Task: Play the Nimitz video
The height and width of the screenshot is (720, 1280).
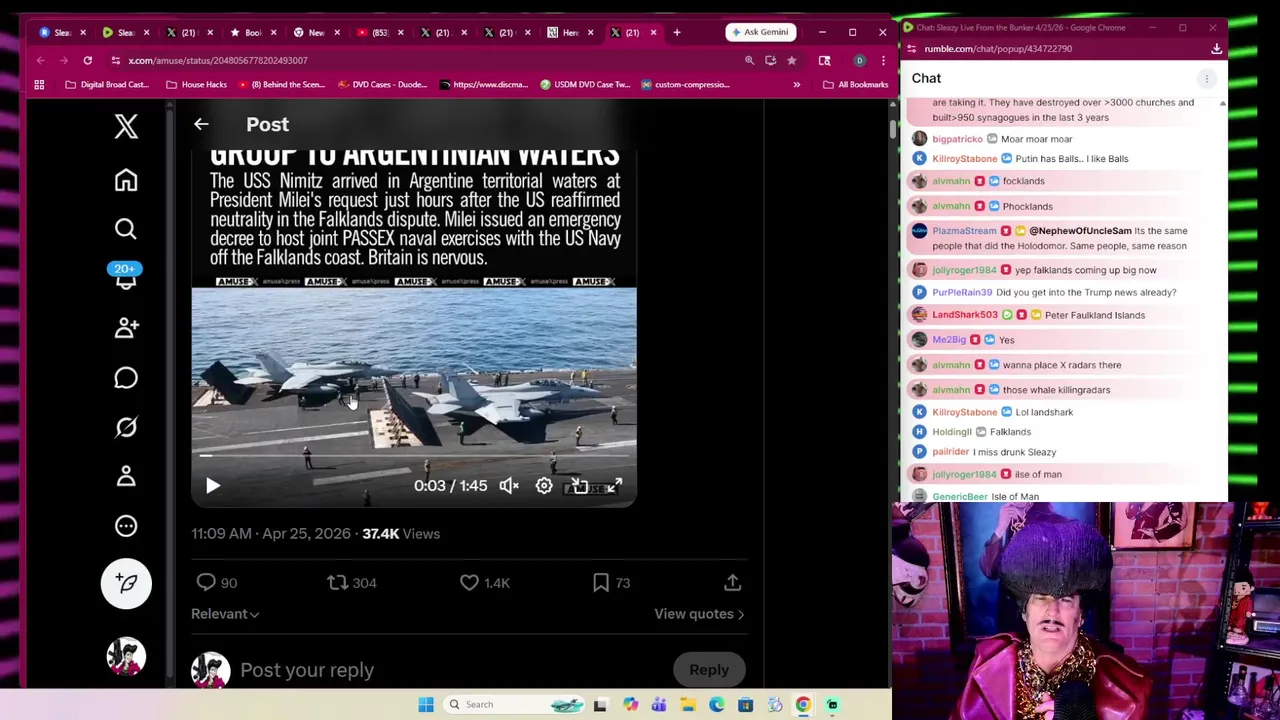Action: coord(213,486)
